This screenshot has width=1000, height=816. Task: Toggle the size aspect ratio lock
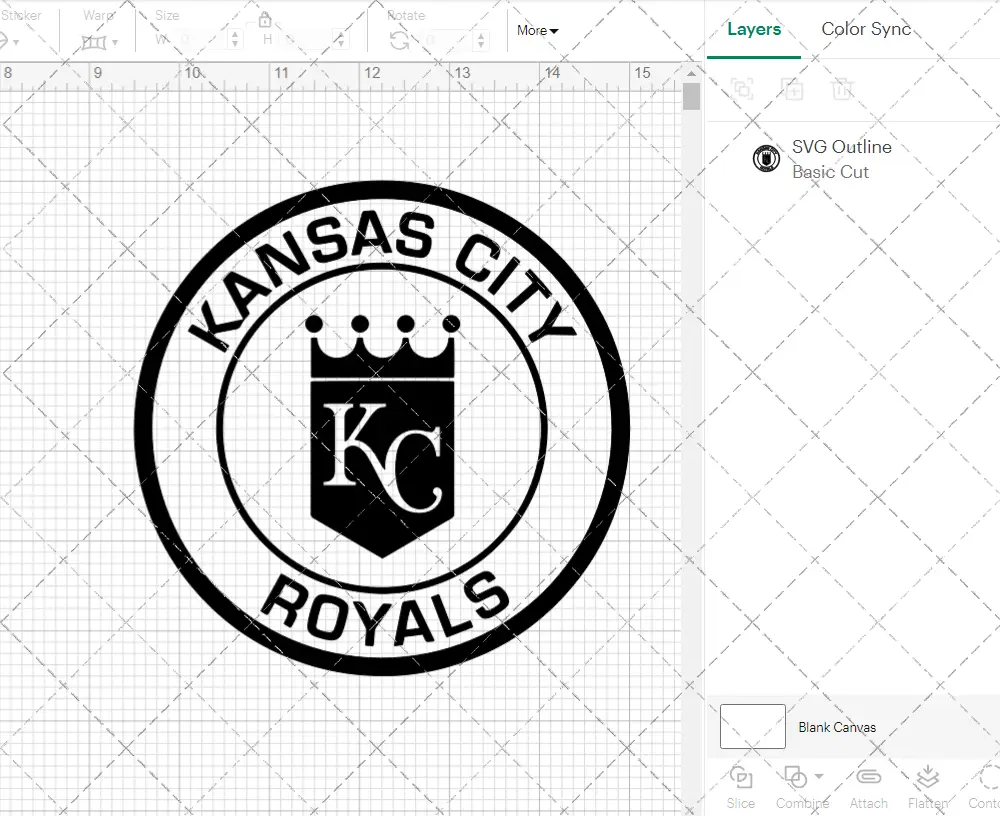coord(265,20)
